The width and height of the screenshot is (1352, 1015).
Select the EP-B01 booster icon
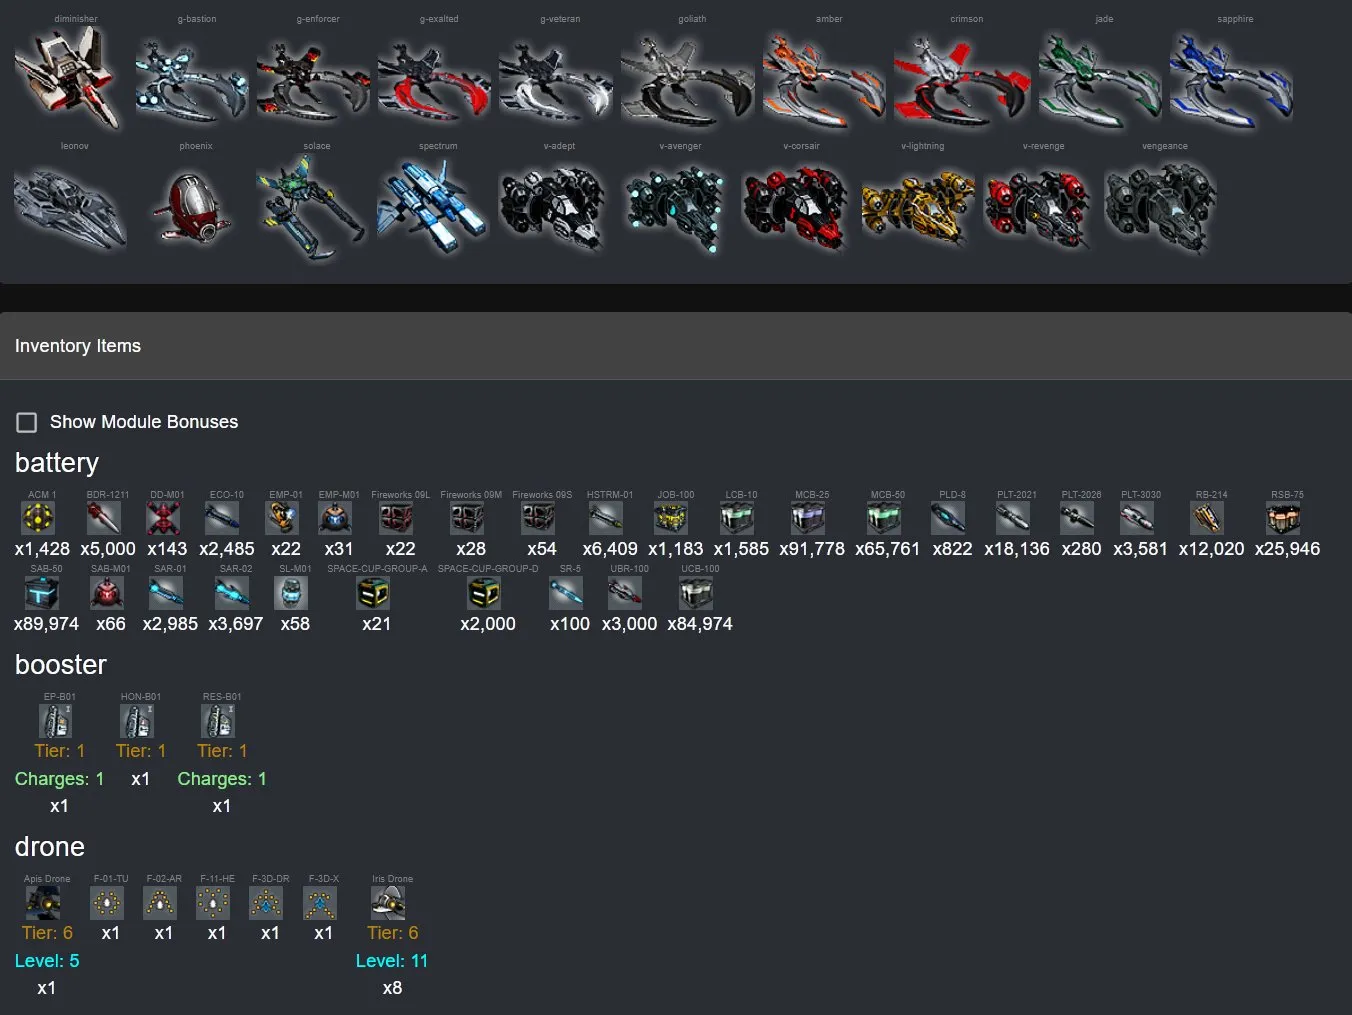(x=56, y=720)
